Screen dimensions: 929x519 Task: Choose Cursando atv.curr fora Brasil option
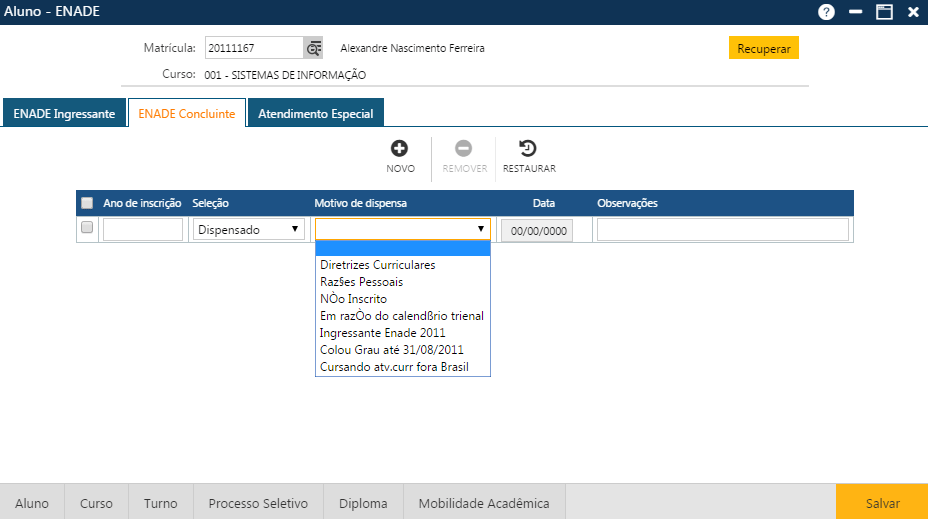403,367
